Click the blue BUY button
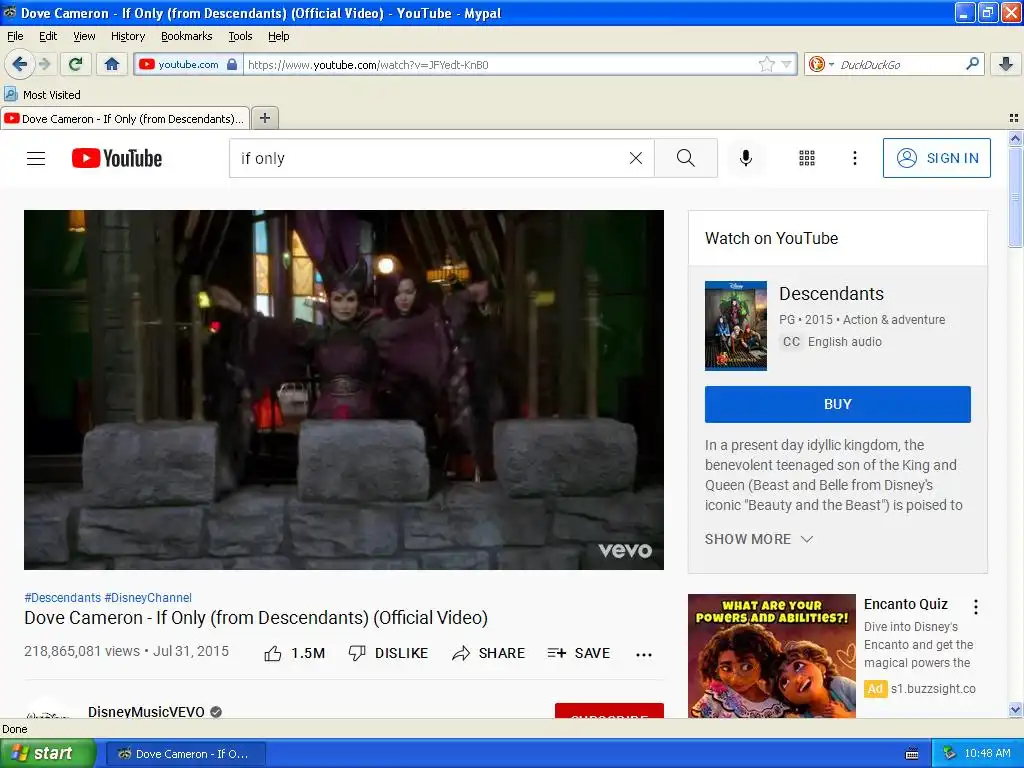Image resolution: width=1024 pixels, height=768 pixels. (x=837, y=404)
